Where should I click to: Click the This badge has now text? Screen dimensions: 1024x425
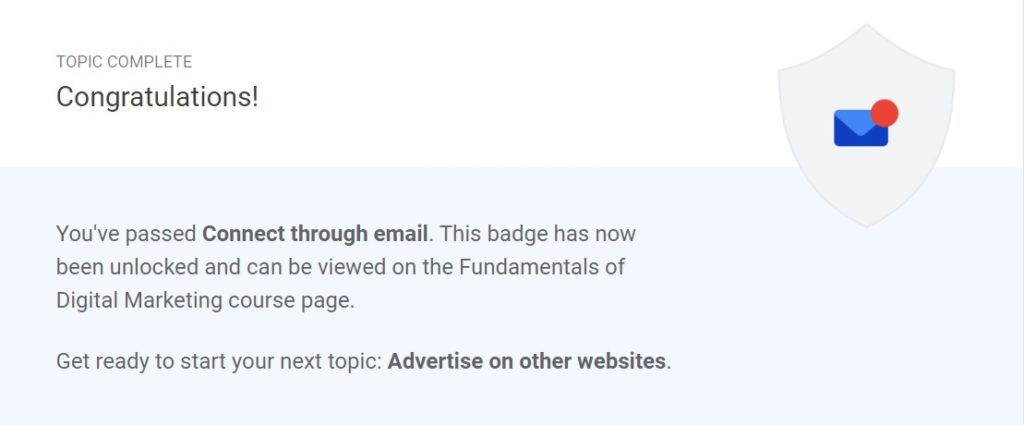[x=537, y=234]
